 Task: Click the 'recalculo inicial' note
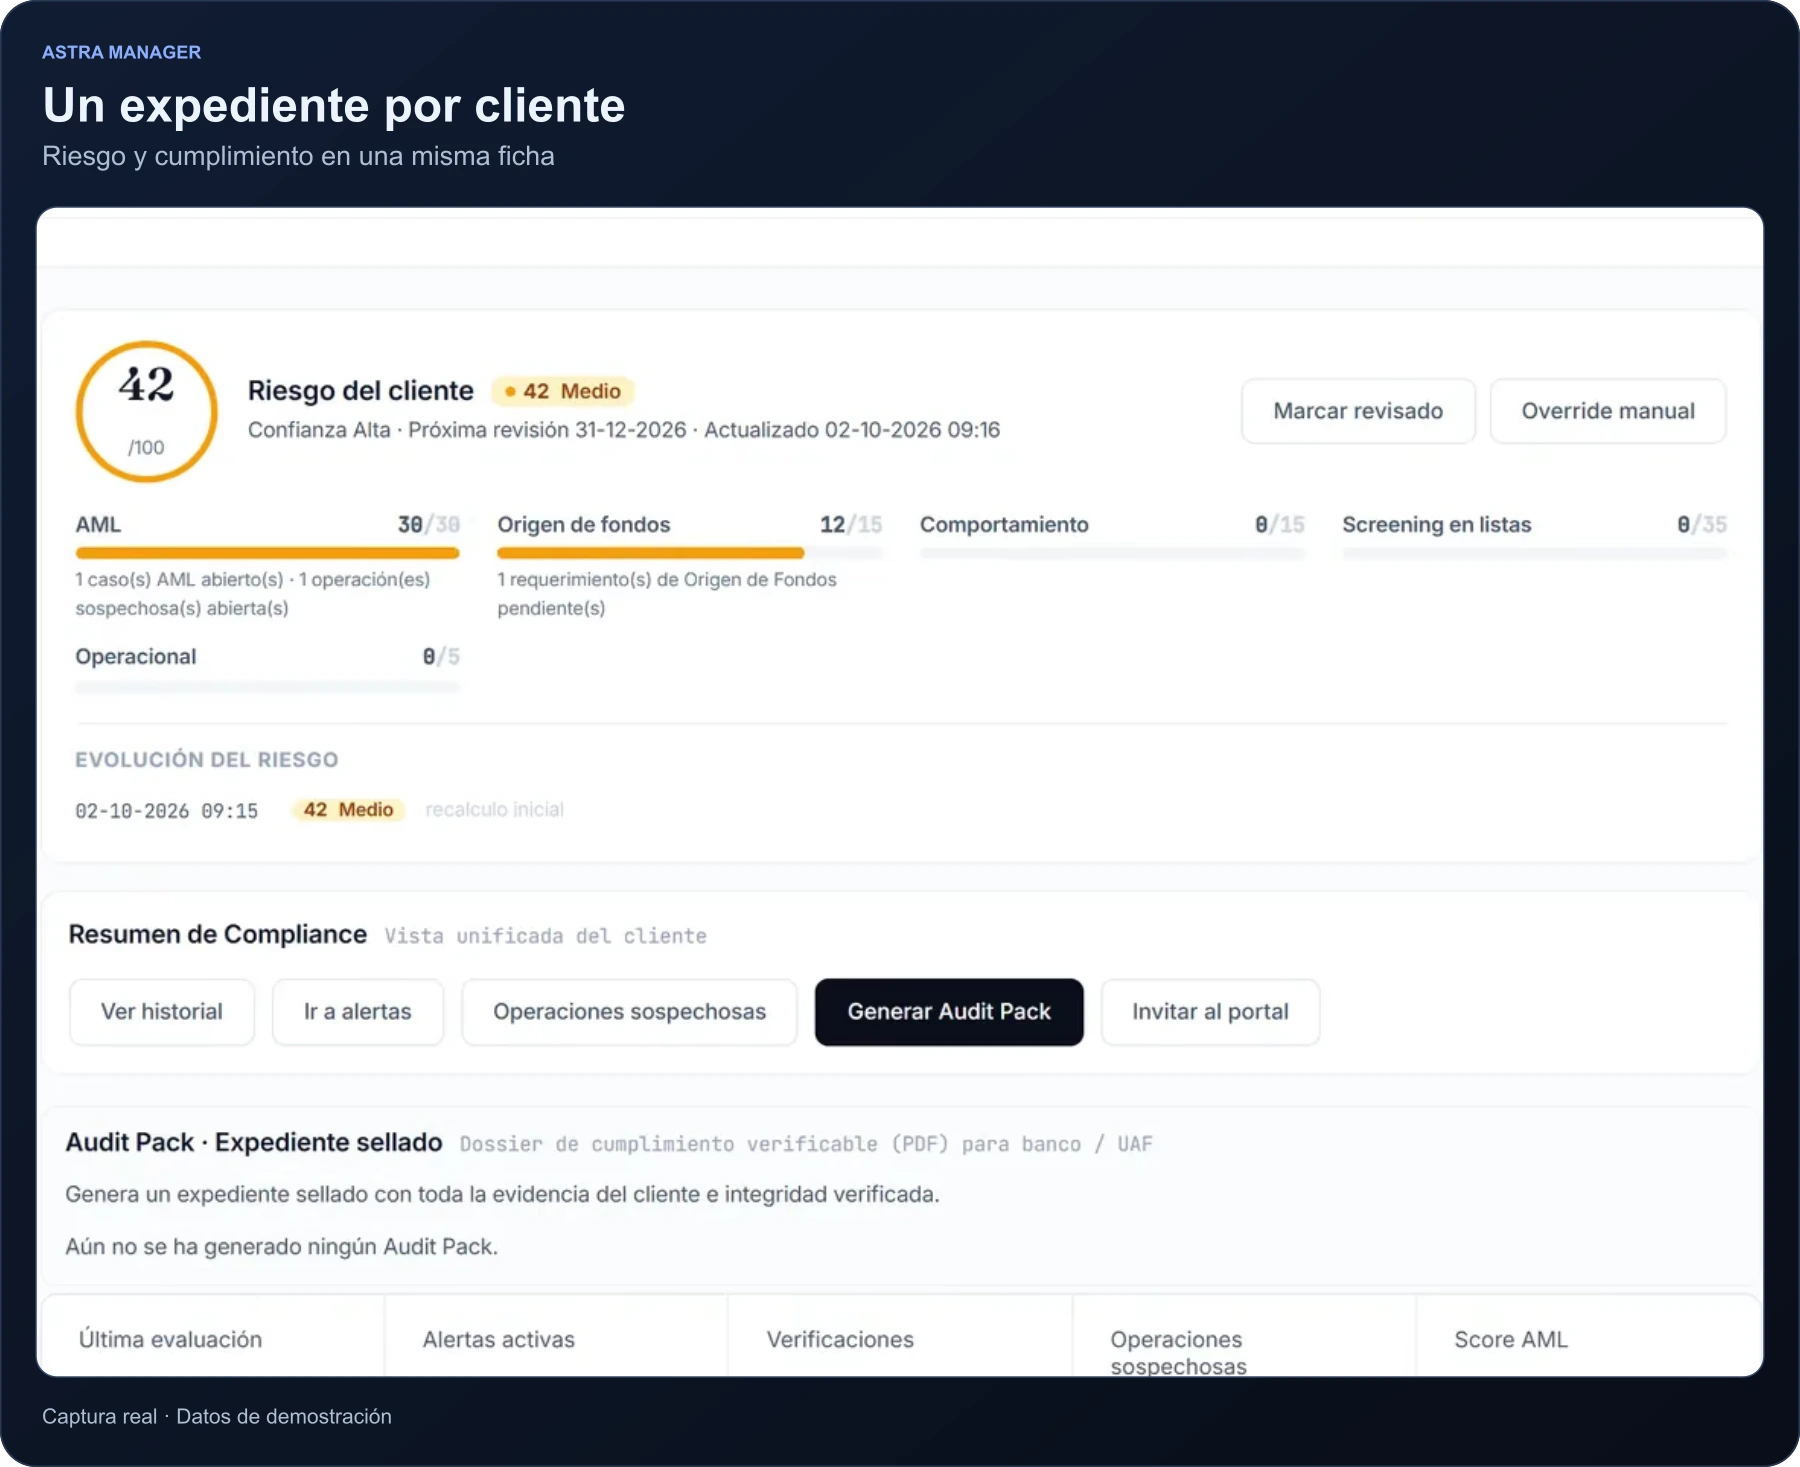[495, 810]
